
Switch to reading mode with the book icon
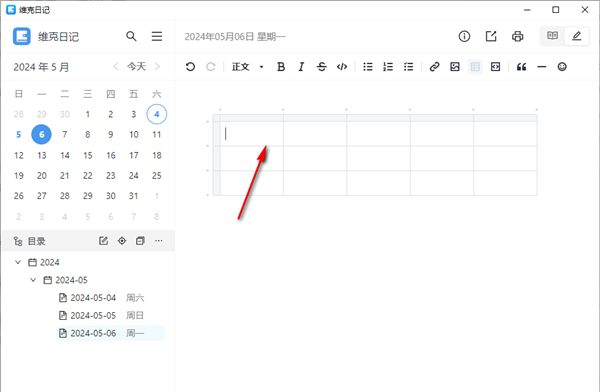[x=552, y=36]
